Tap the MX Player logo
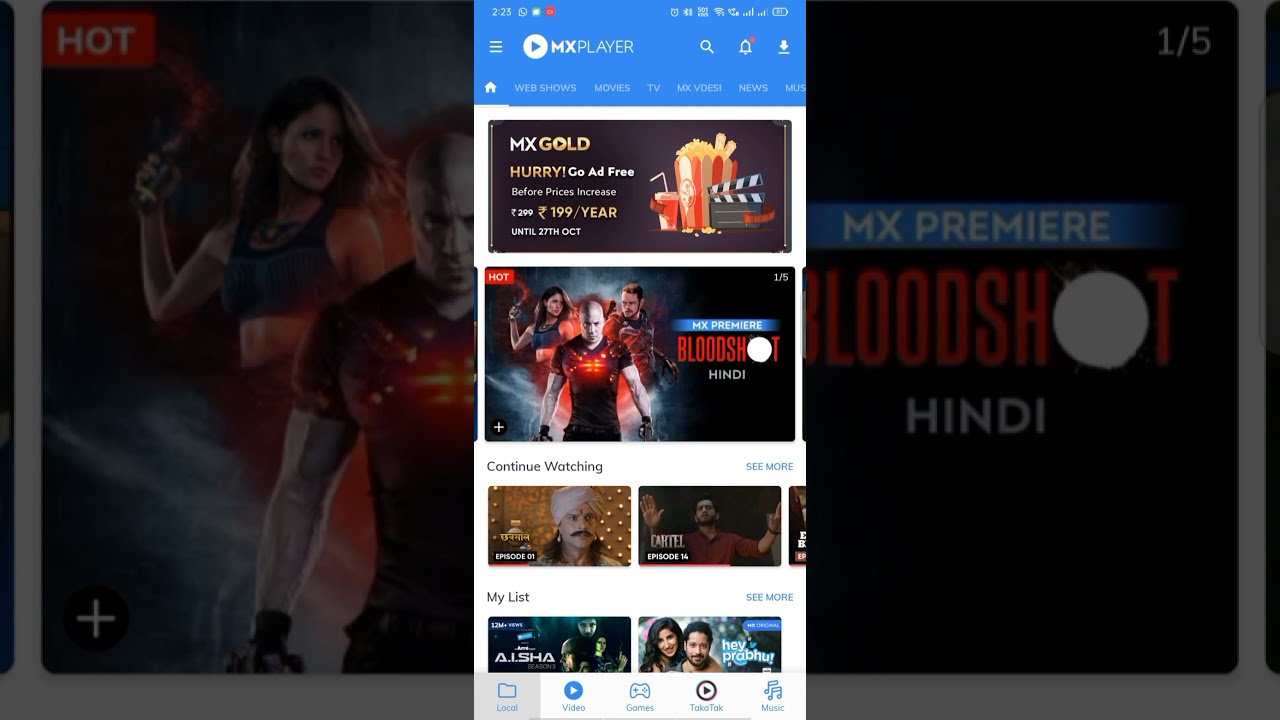This screenshot has width=1280, height=720. tap(578, 47)
